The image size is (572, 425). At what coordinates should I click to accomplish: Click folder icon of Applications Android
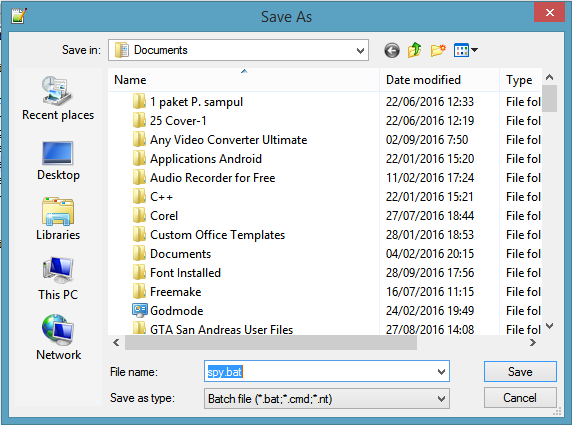click(x=139, y=158)
